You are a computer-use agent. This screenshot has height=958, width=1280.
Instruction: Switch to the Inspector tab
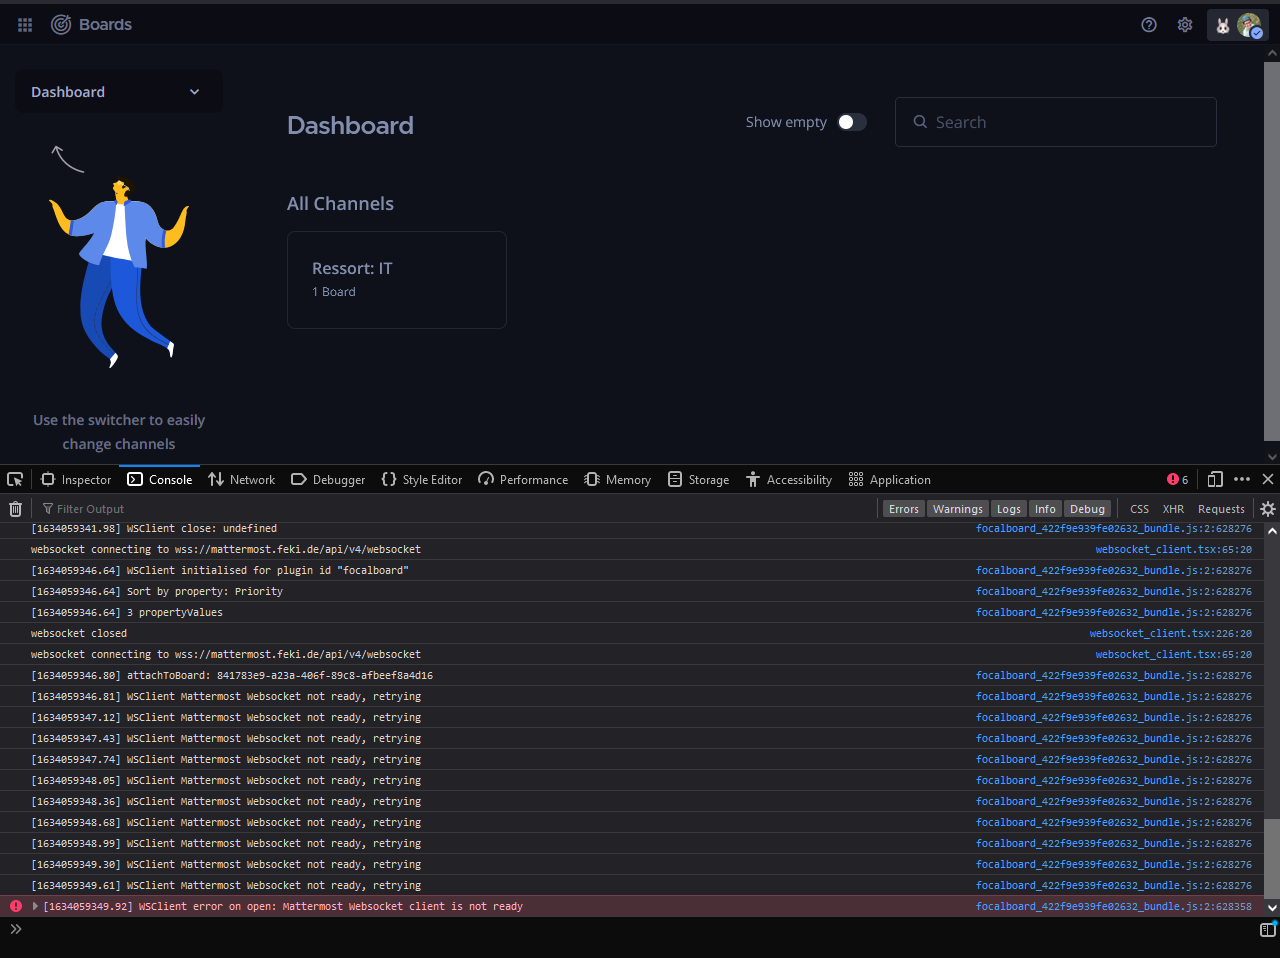coord(76,480)
